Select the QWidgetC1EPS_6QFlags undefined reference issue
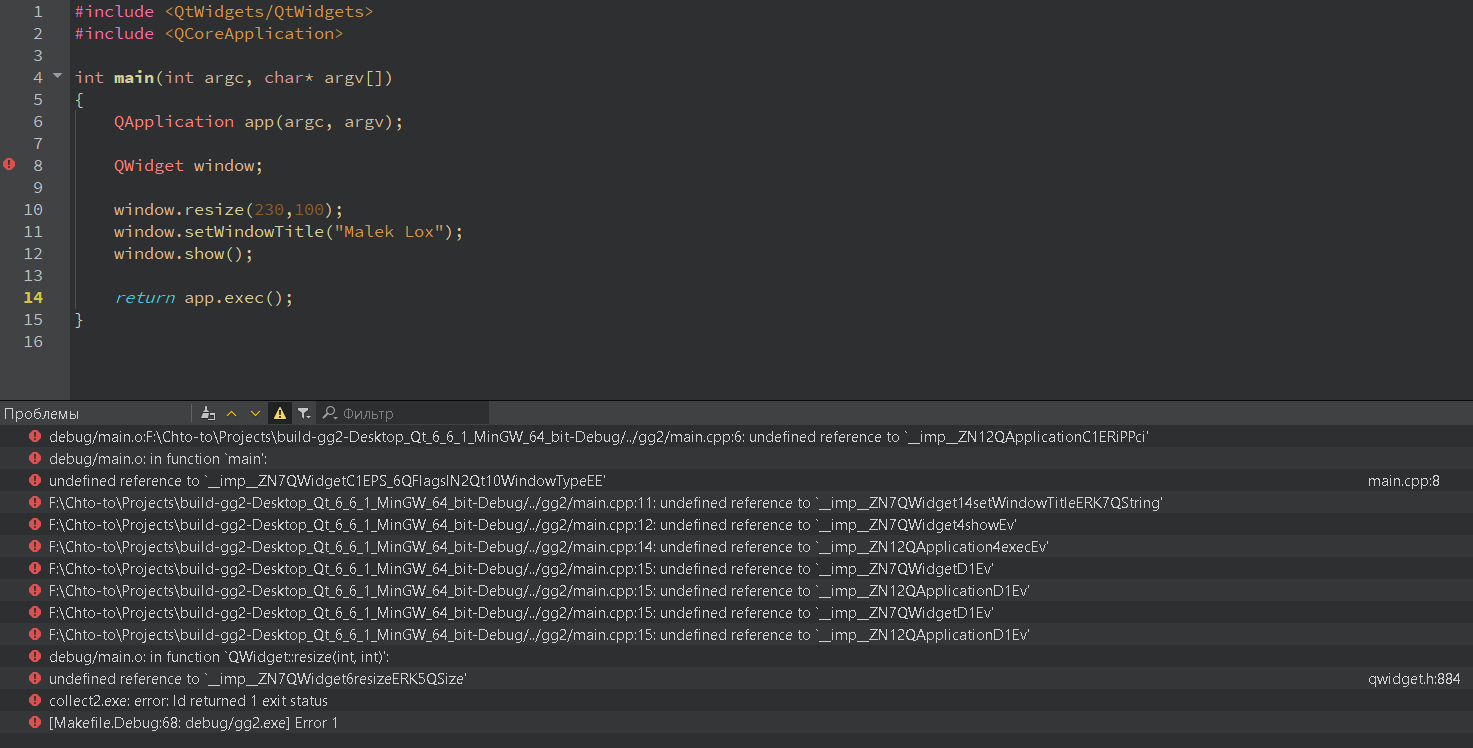 click(x=736, y=481)
